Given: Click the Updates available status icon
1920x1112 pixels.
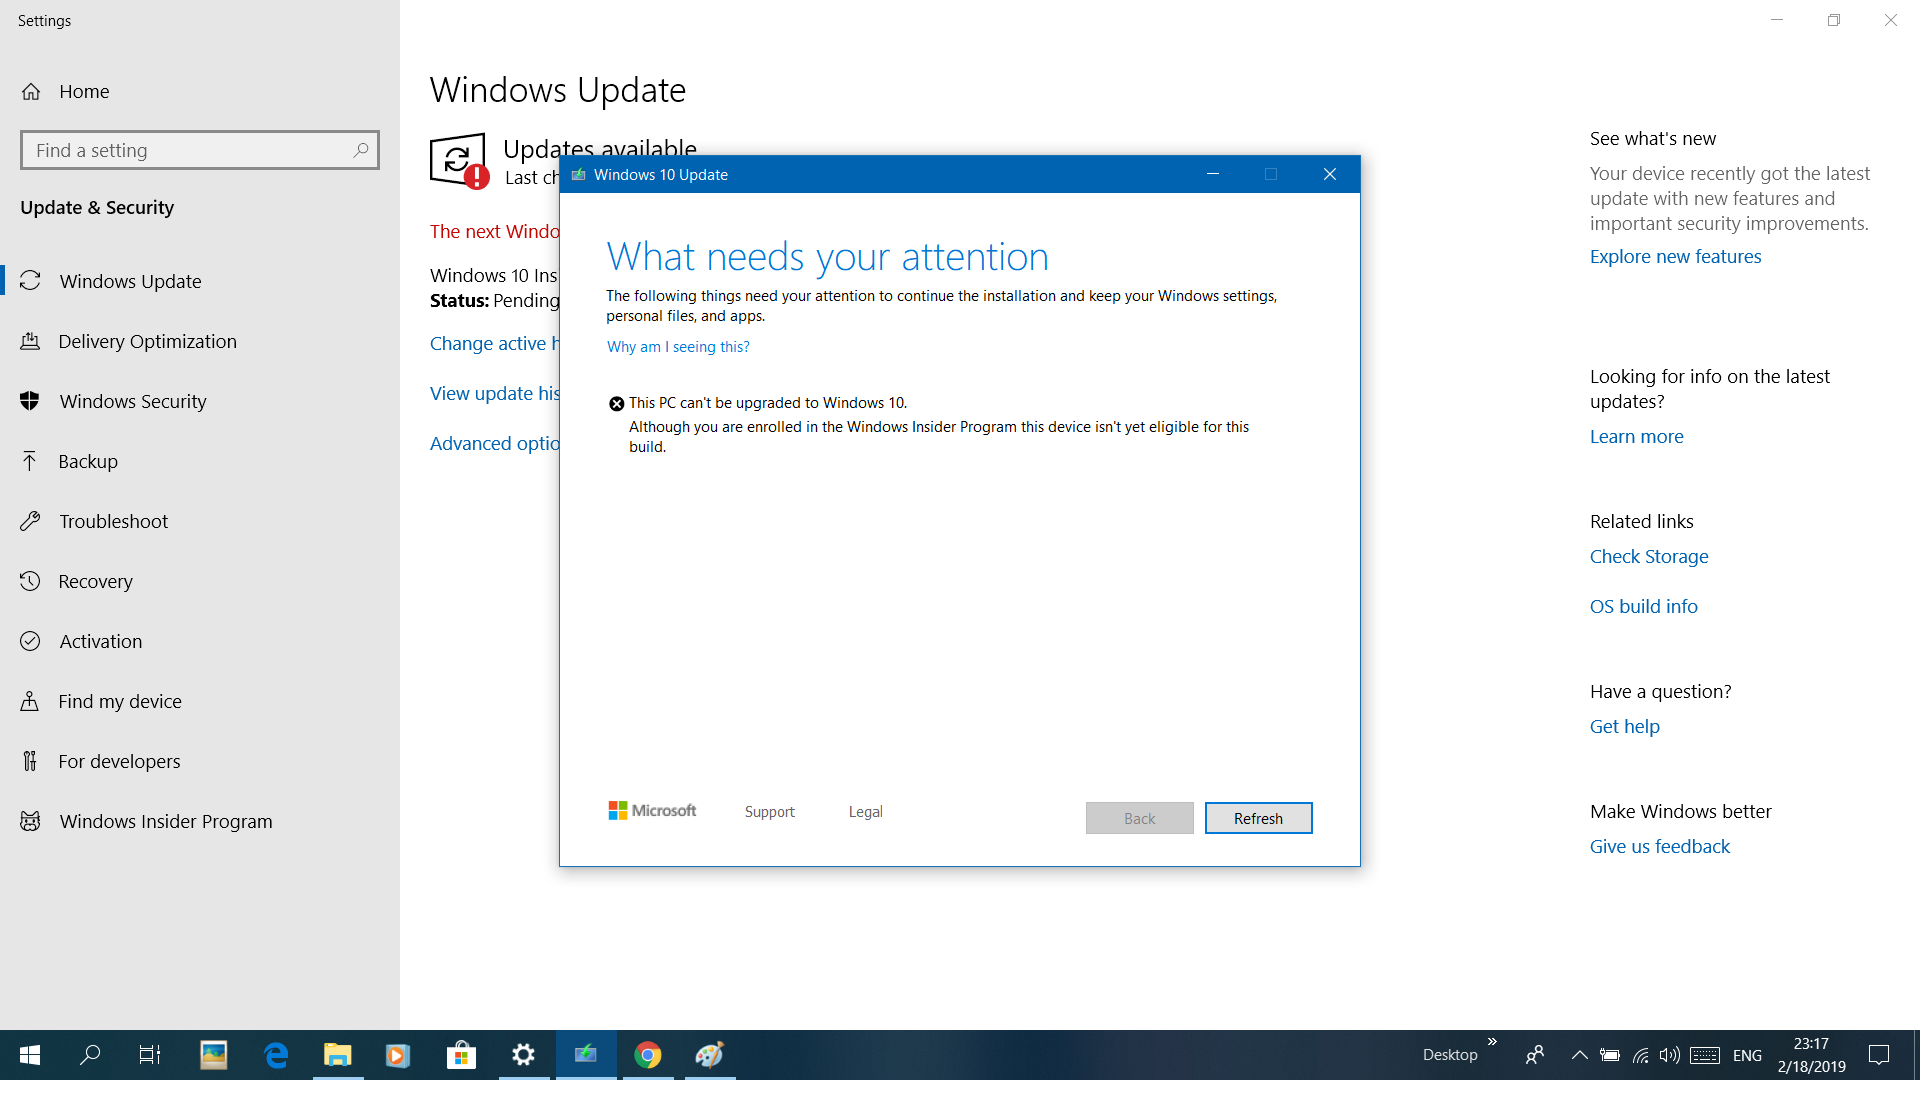Looking at the screenshot, I should tap(459, 161).
